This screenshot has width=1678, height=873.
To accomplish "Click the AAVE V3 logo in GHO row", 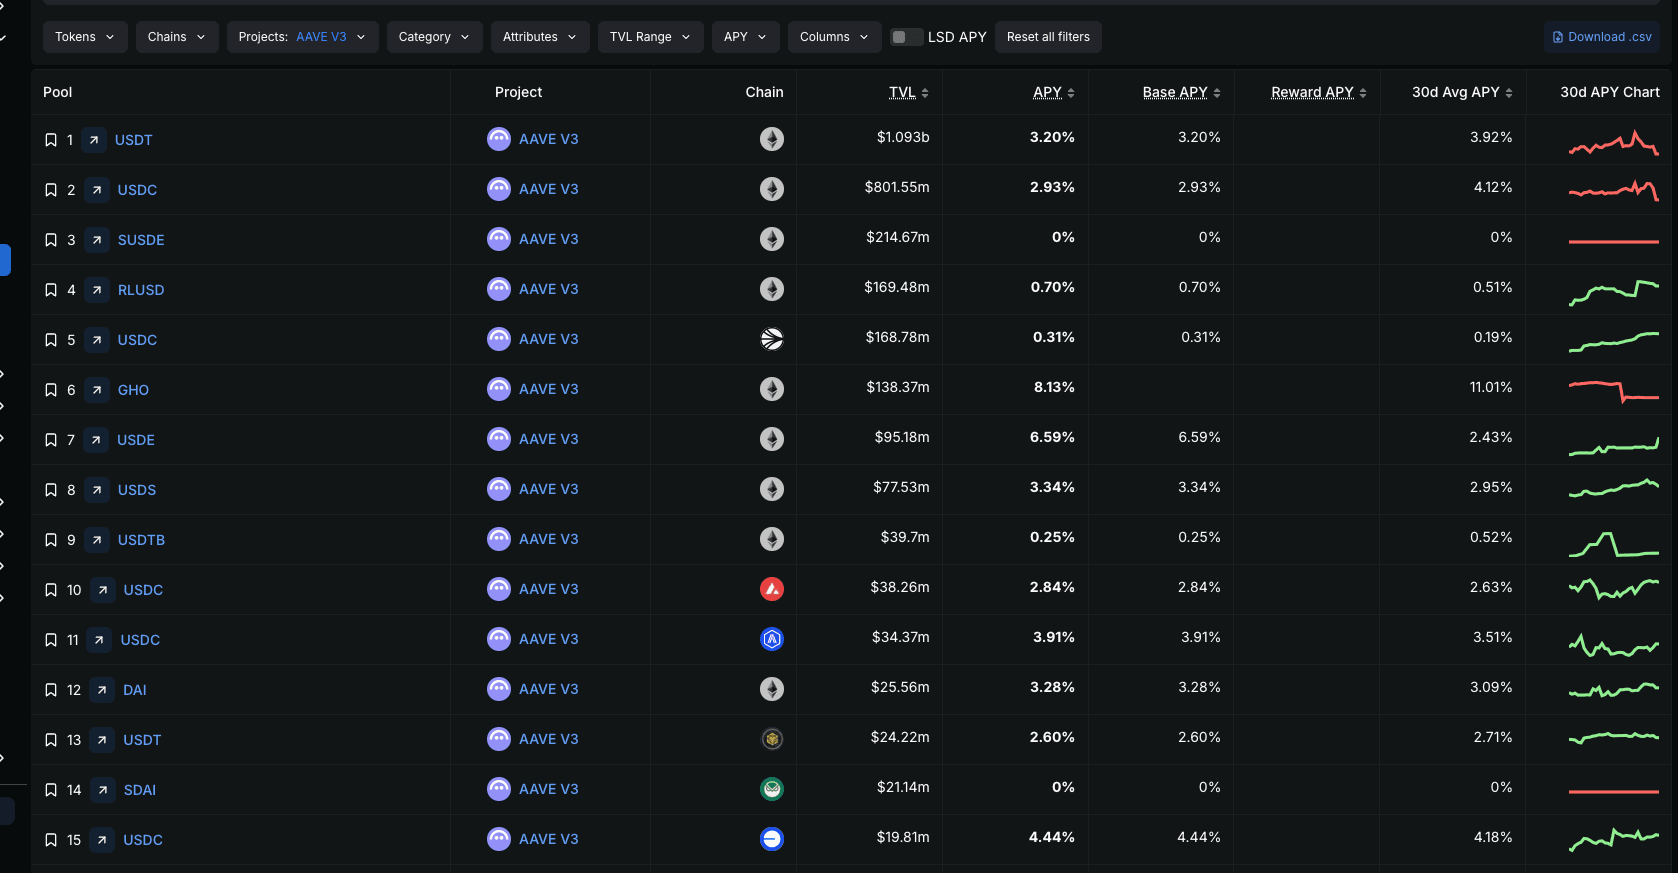I will (x=499, y=389).
